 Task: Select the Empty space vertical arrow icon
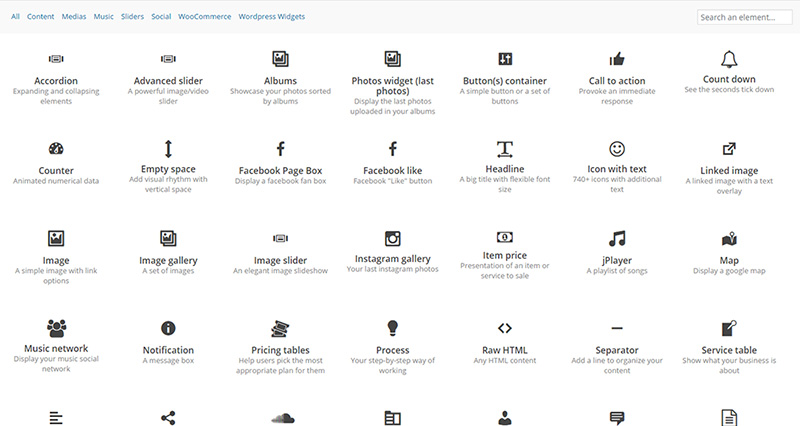pos(168,149)
